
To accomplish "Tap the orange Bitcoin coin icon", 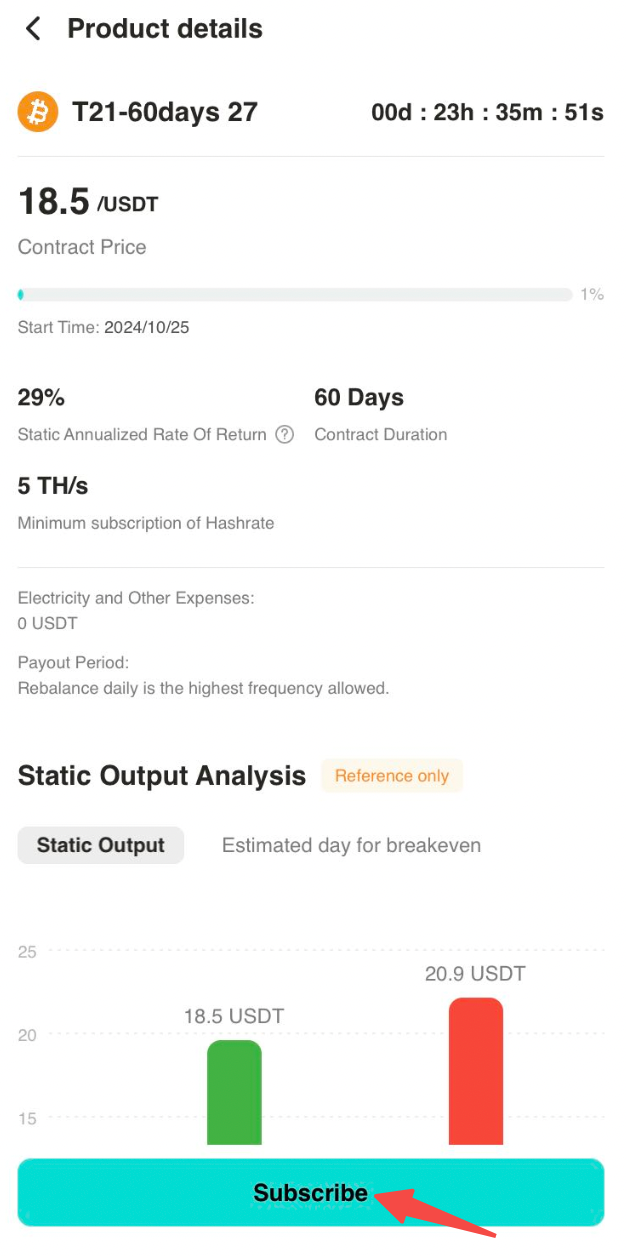I will 38,112.
